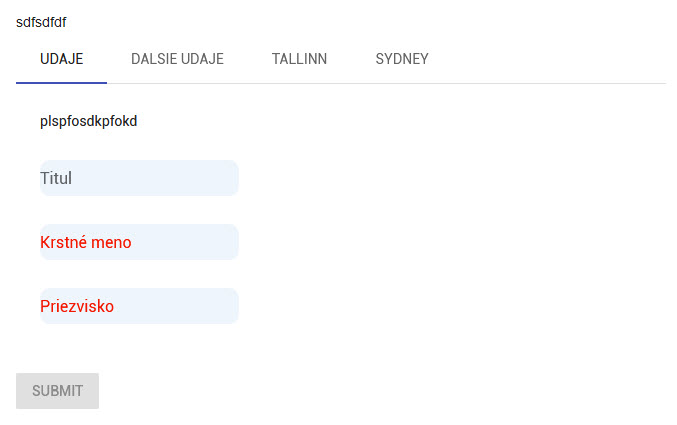The height and width of the screenshot is (425, 677).
Task: Activate the Priezvisko text field
Action: click(139, 306)
